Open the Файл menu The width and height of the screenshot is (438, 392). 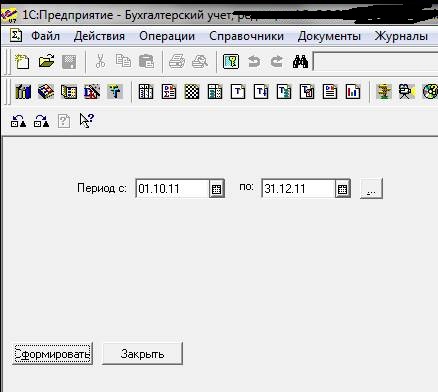tap(45, 36)
